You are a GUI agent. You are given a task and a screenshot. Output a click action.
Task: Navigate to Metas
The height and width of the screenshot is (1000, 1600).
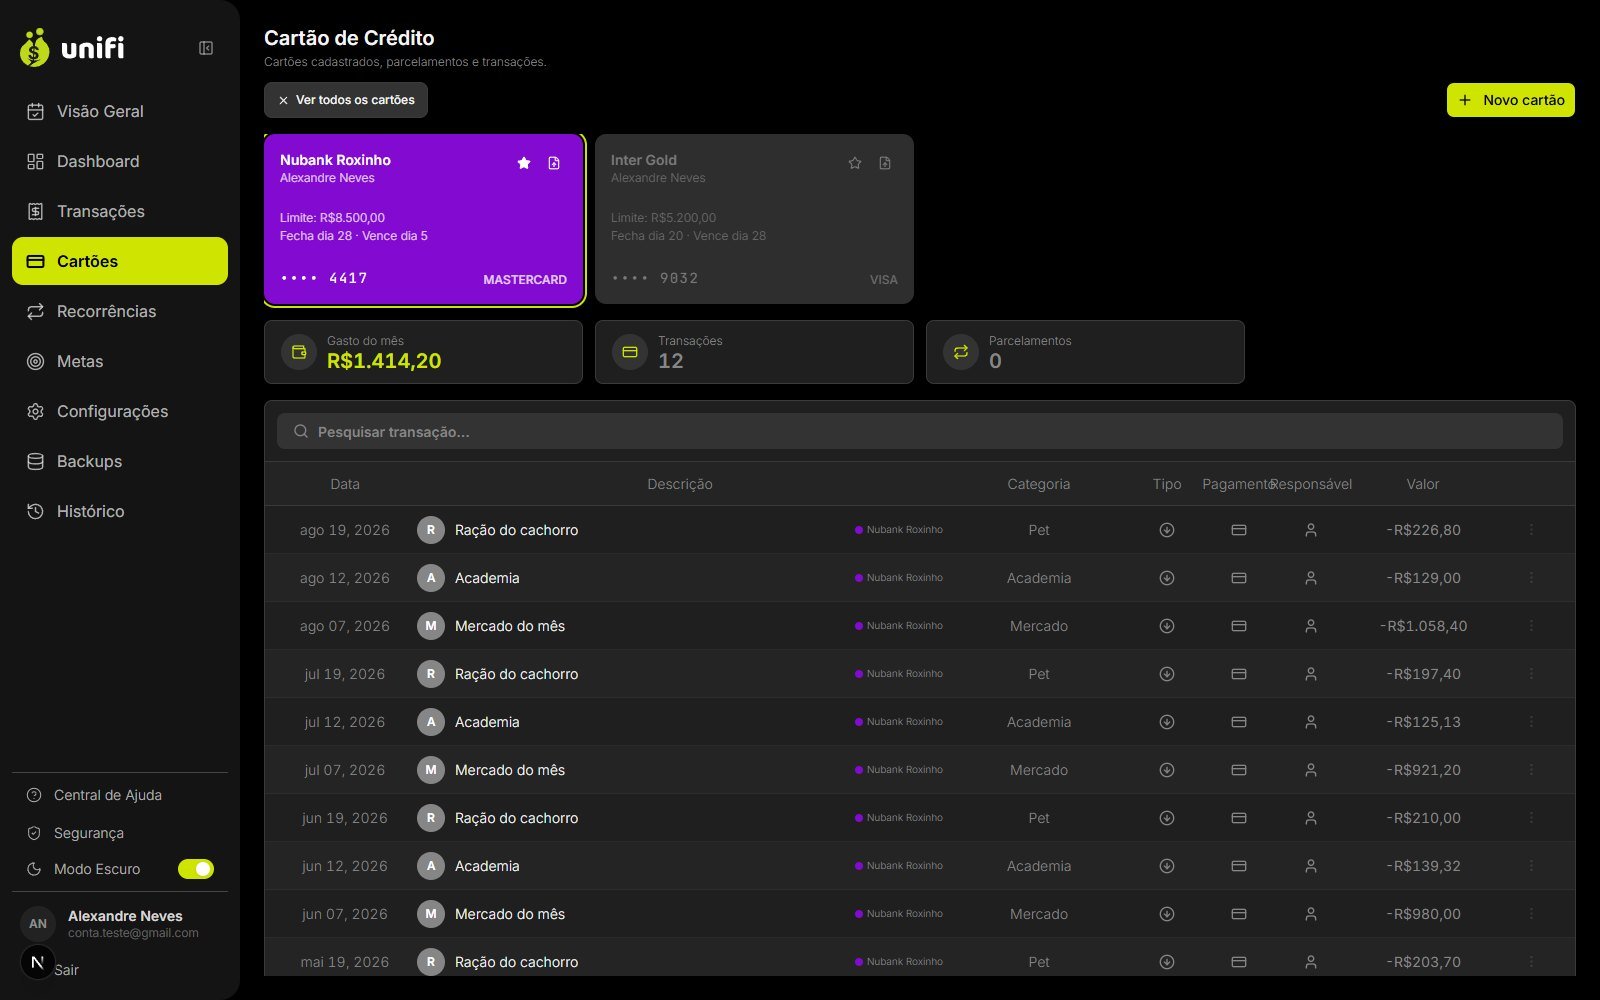pos(120,361)
